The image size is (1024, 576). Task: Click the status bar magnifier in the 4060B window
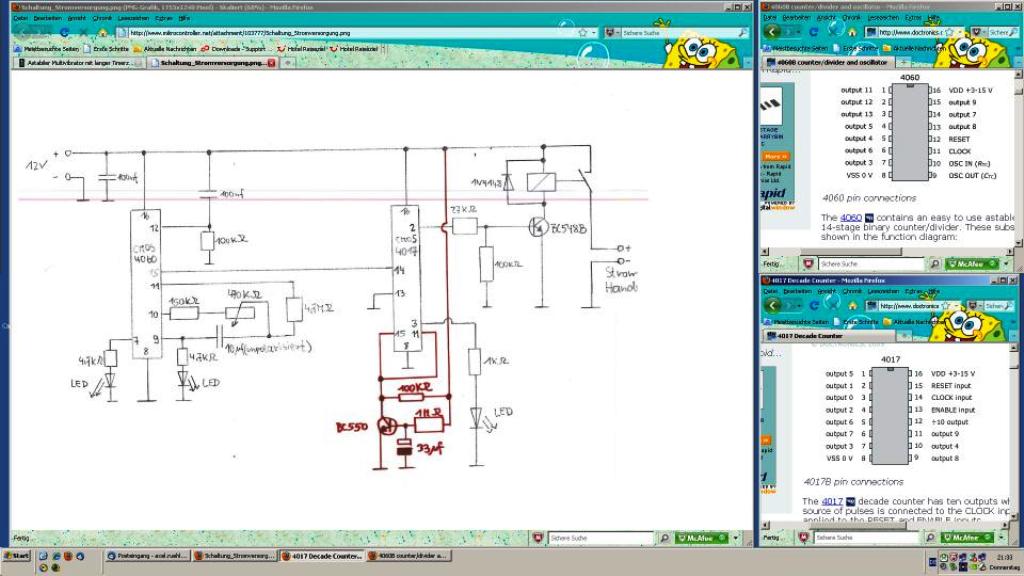(935, 264)
